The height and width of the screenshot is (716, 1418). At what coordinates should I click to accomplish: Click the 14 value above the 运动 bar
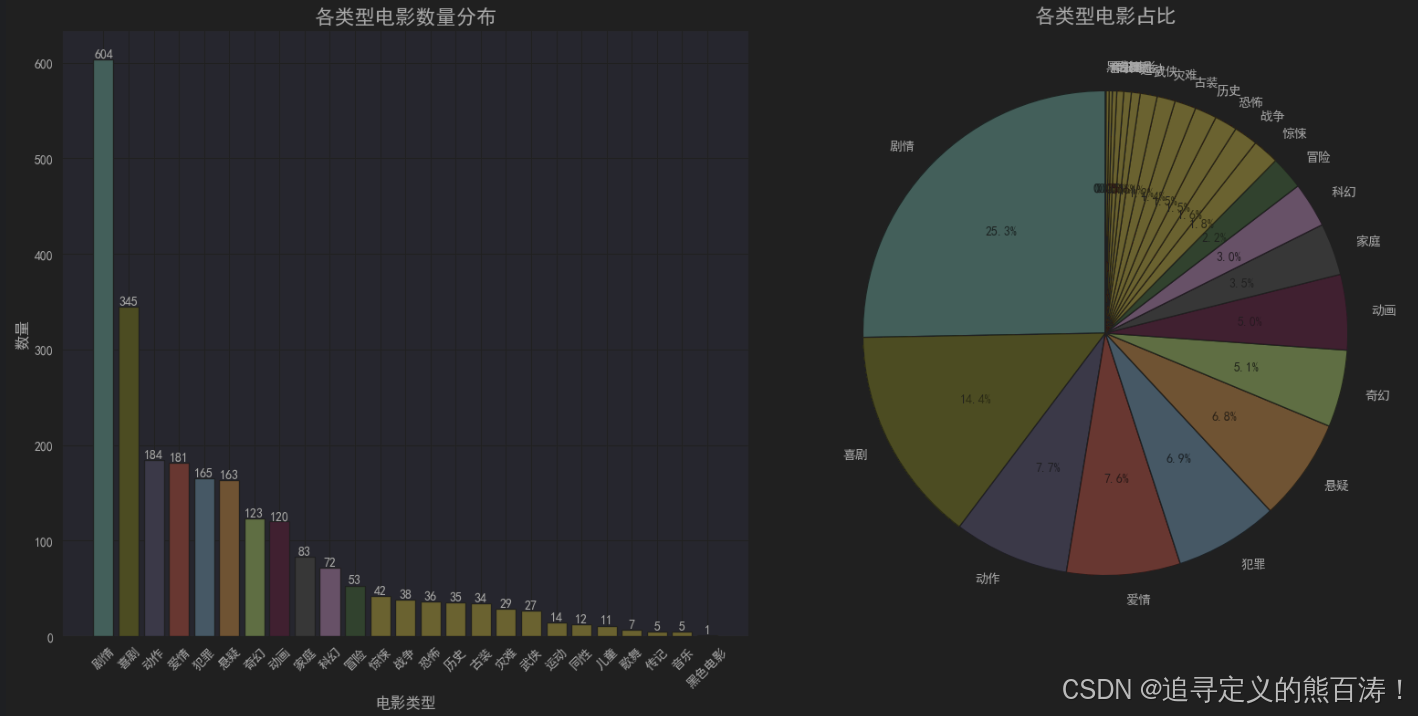(556, 617)
